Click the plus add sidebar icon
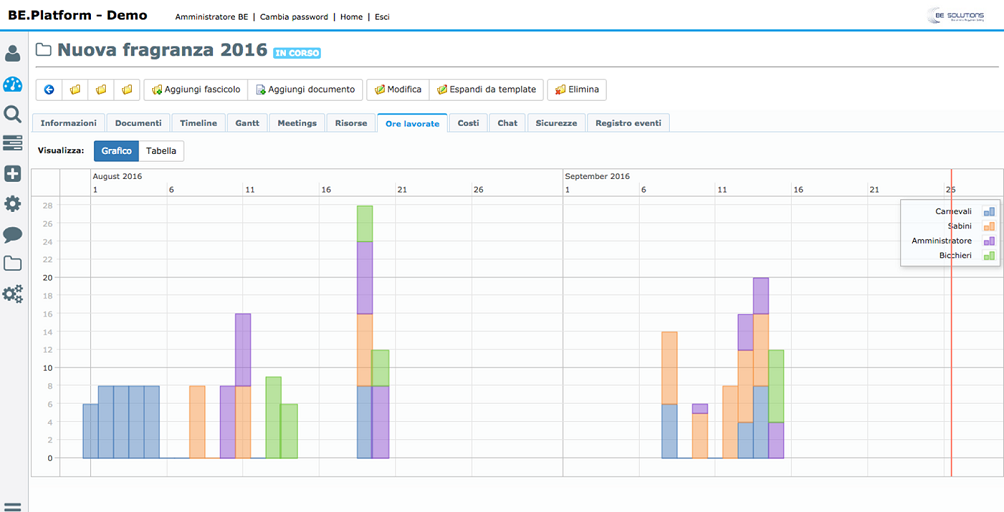 [12, 173]
